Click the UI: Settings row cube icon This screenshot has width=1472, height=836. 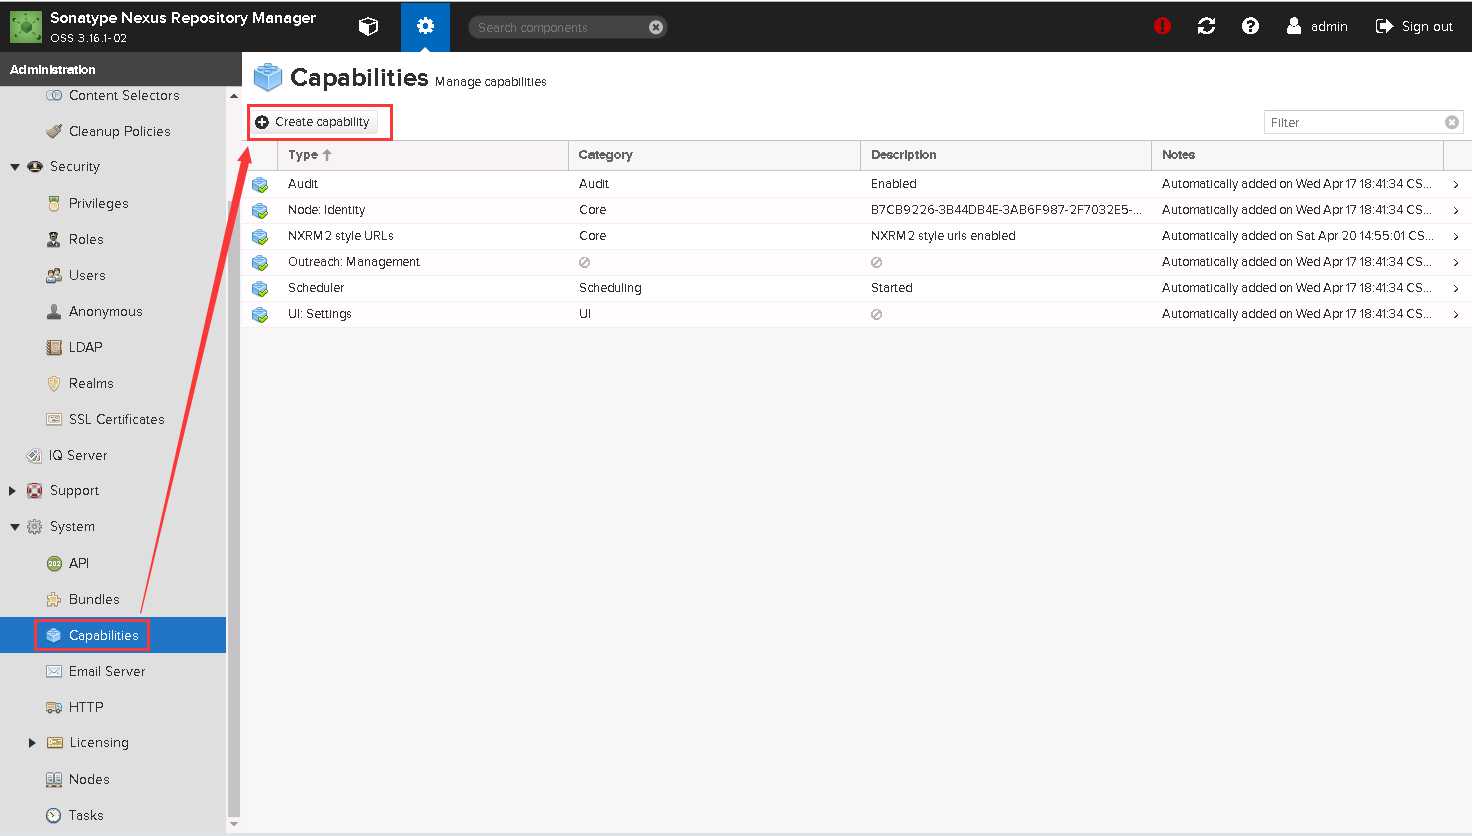(260, 314)
